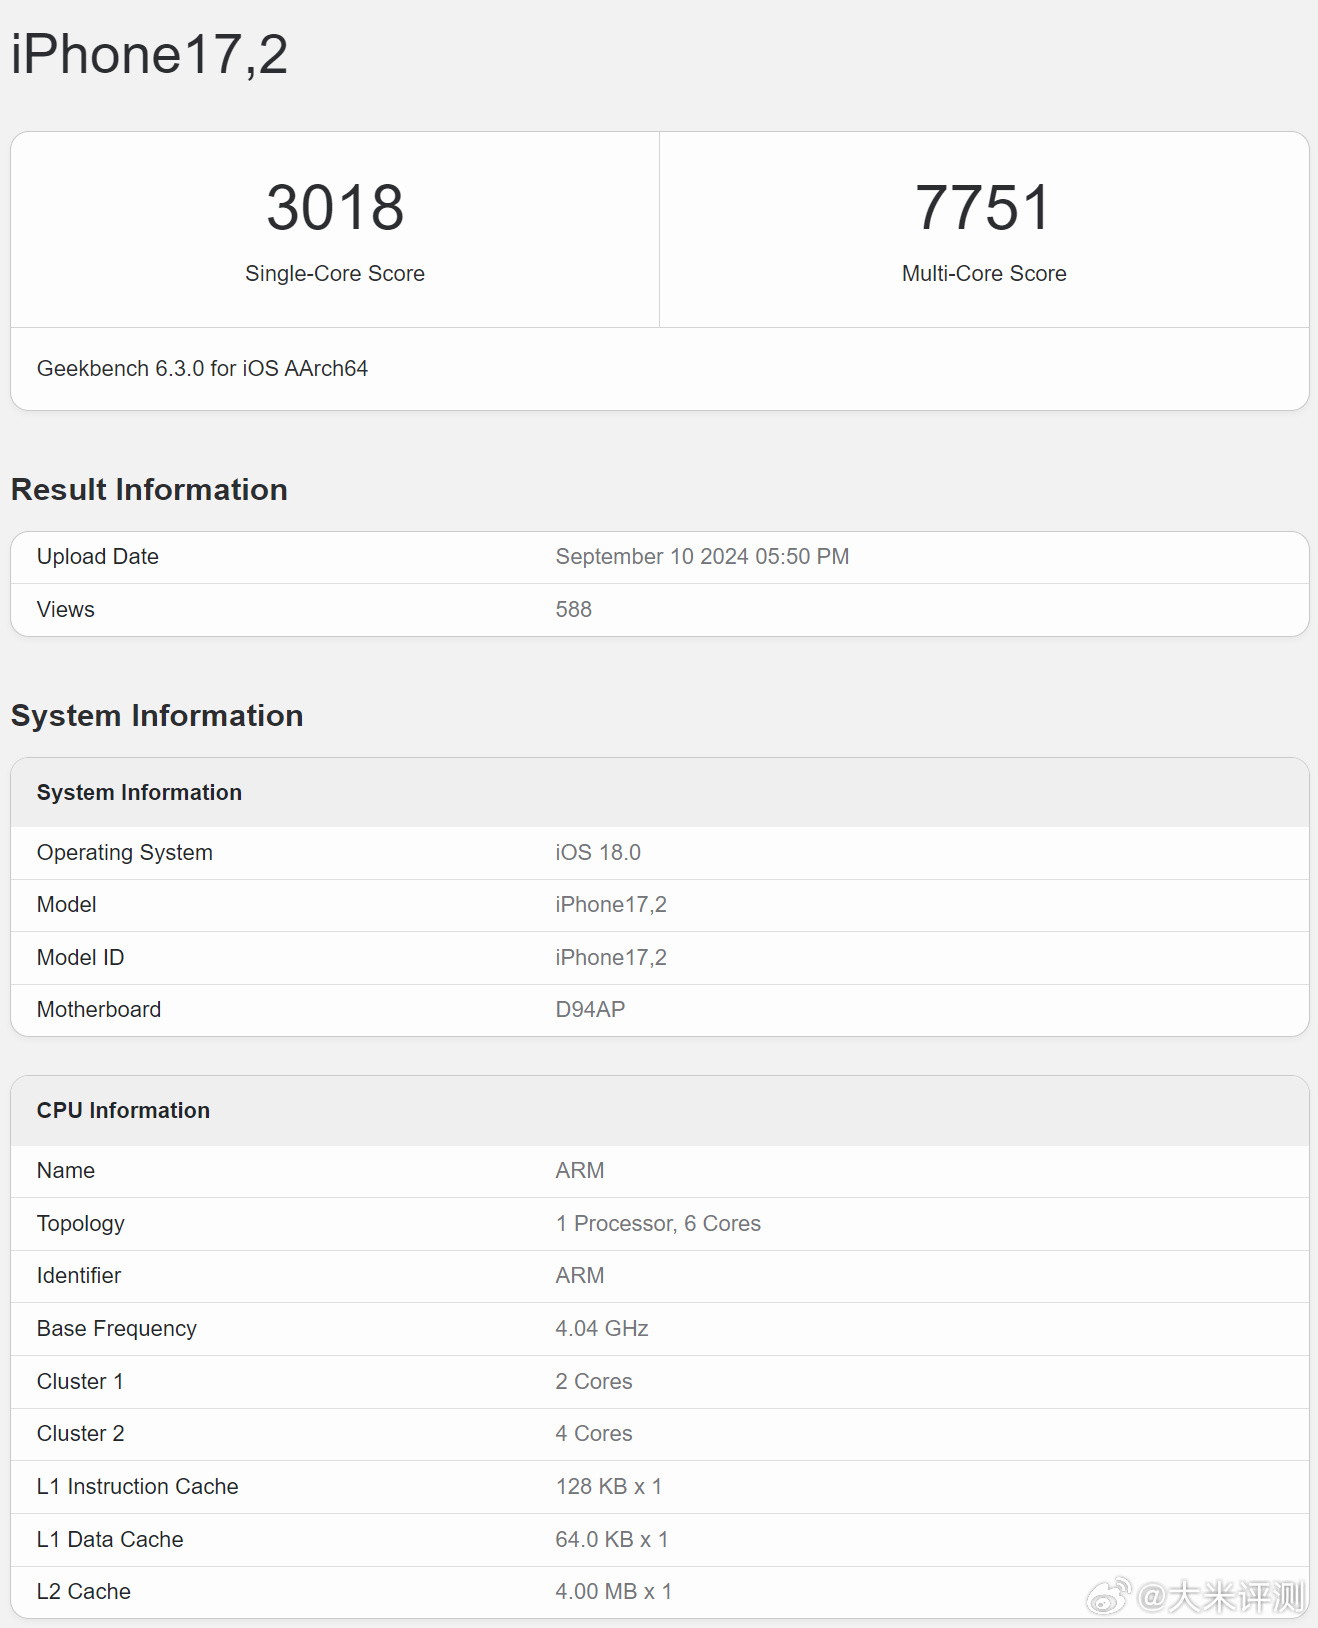
Task: Click the Model ID label
Action: point(80,958)
